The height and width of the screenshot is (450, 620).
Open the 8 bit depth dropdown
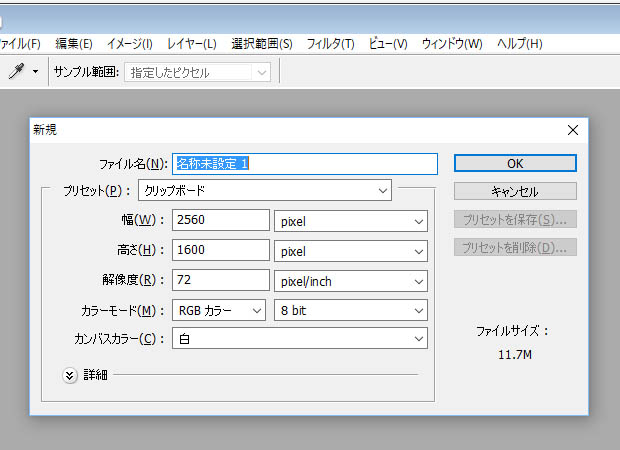[x=350, y=310]
